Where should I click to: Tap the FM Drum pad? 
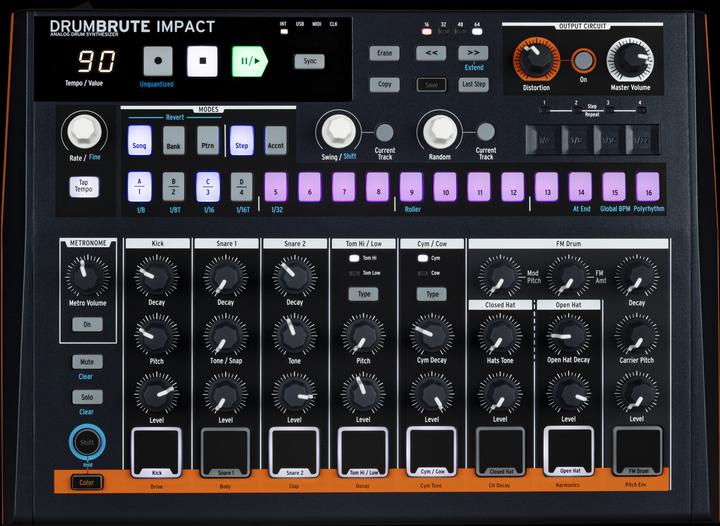(637, 451)
